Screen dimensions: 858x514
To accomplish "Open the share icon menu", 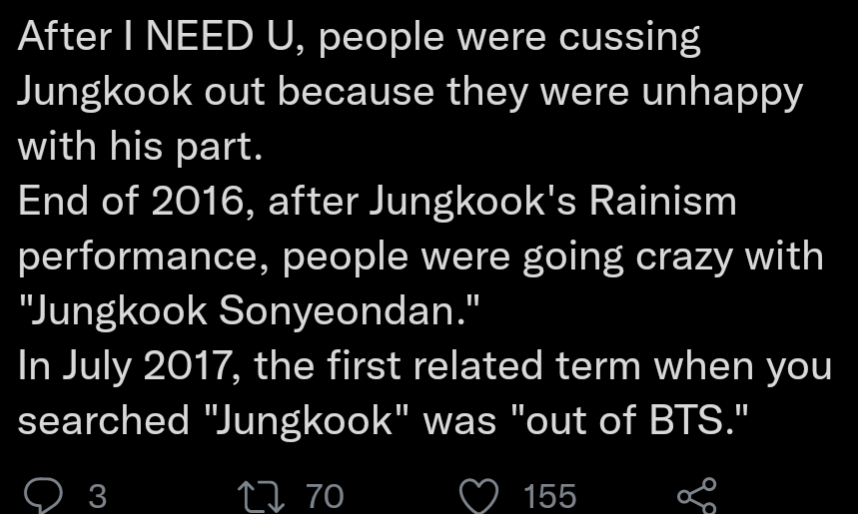I will tap(697, 495).
